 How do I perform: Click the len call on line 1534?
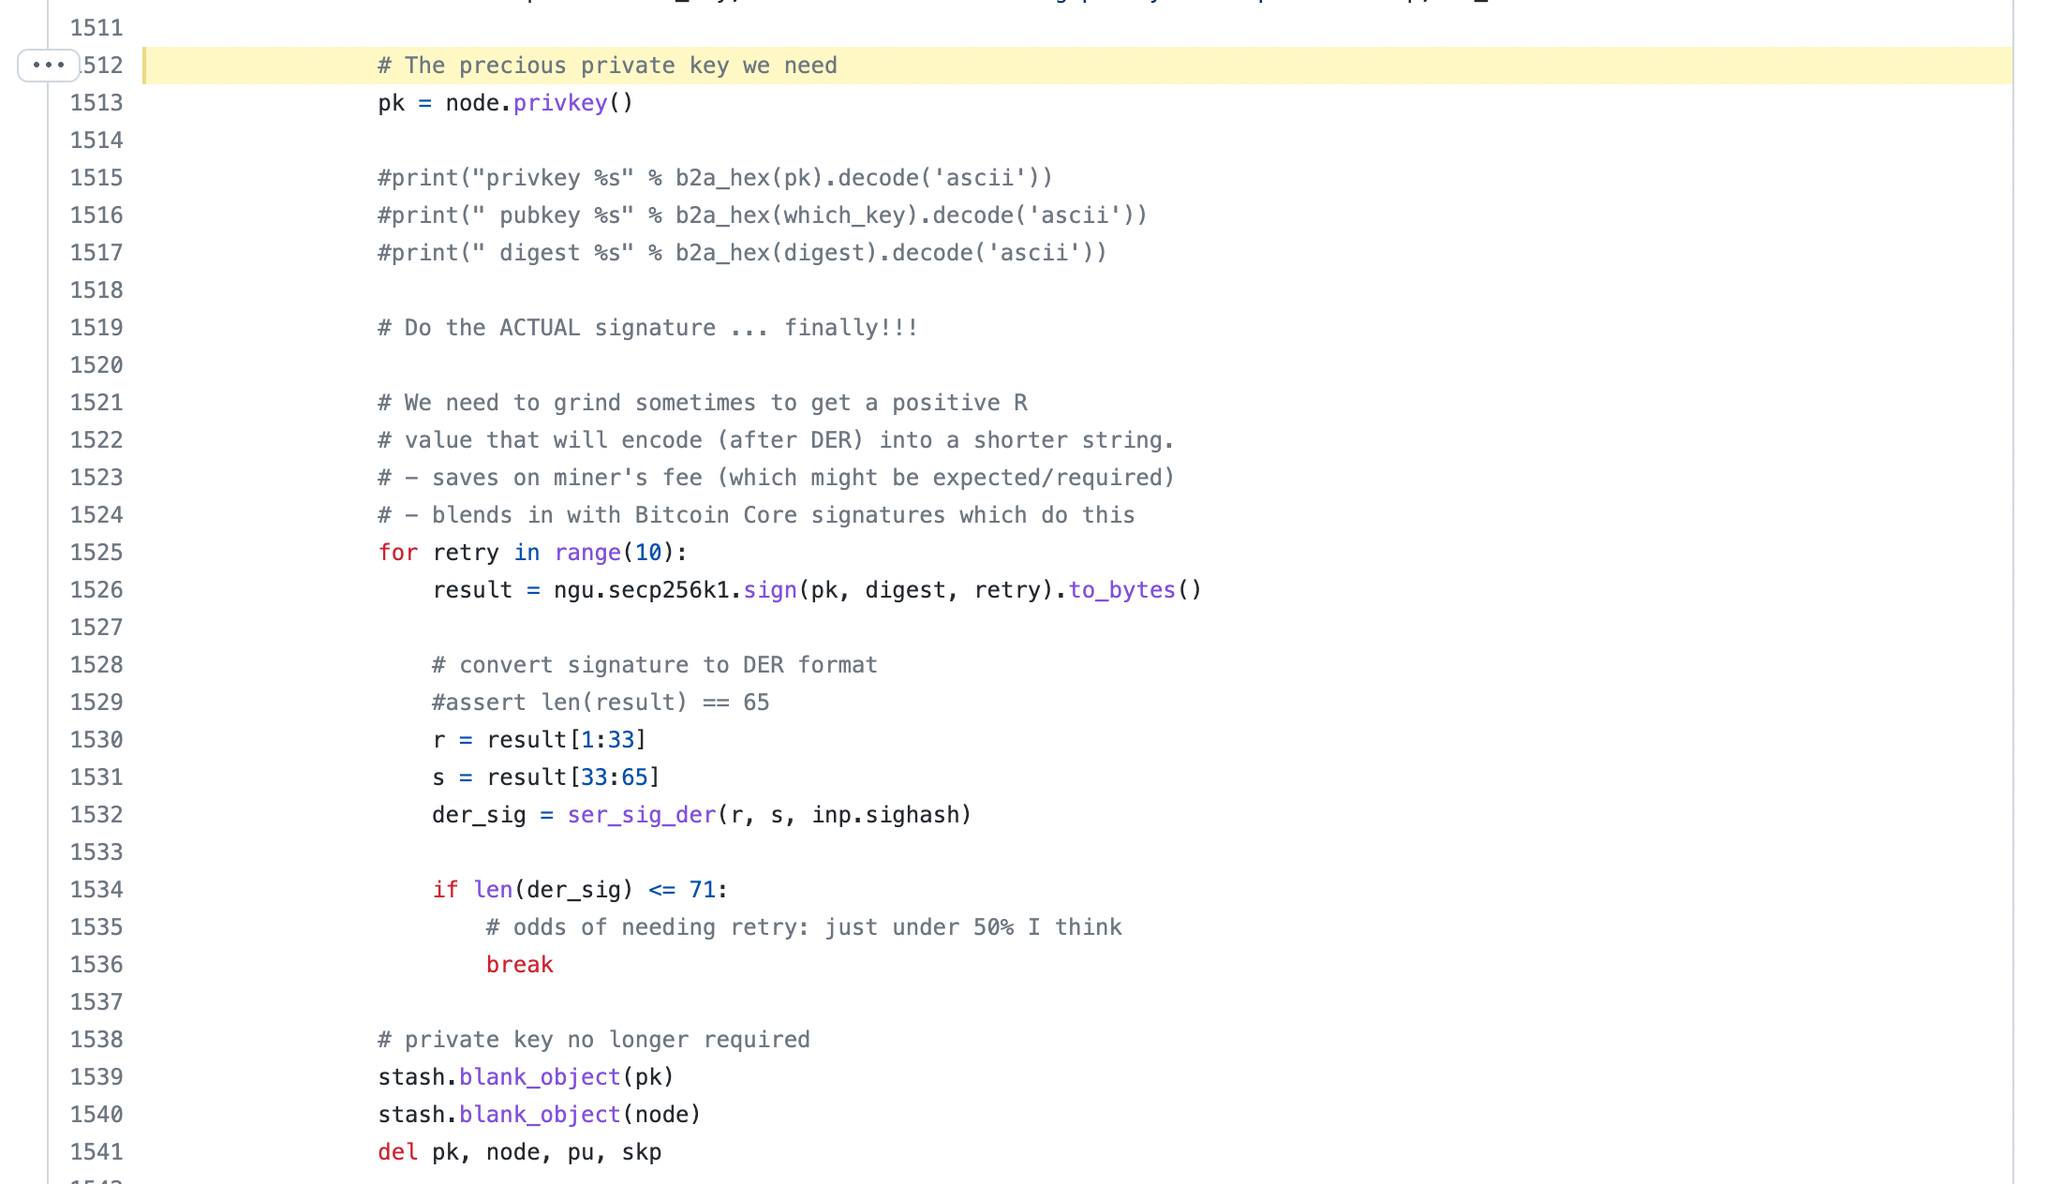point(492,890)
